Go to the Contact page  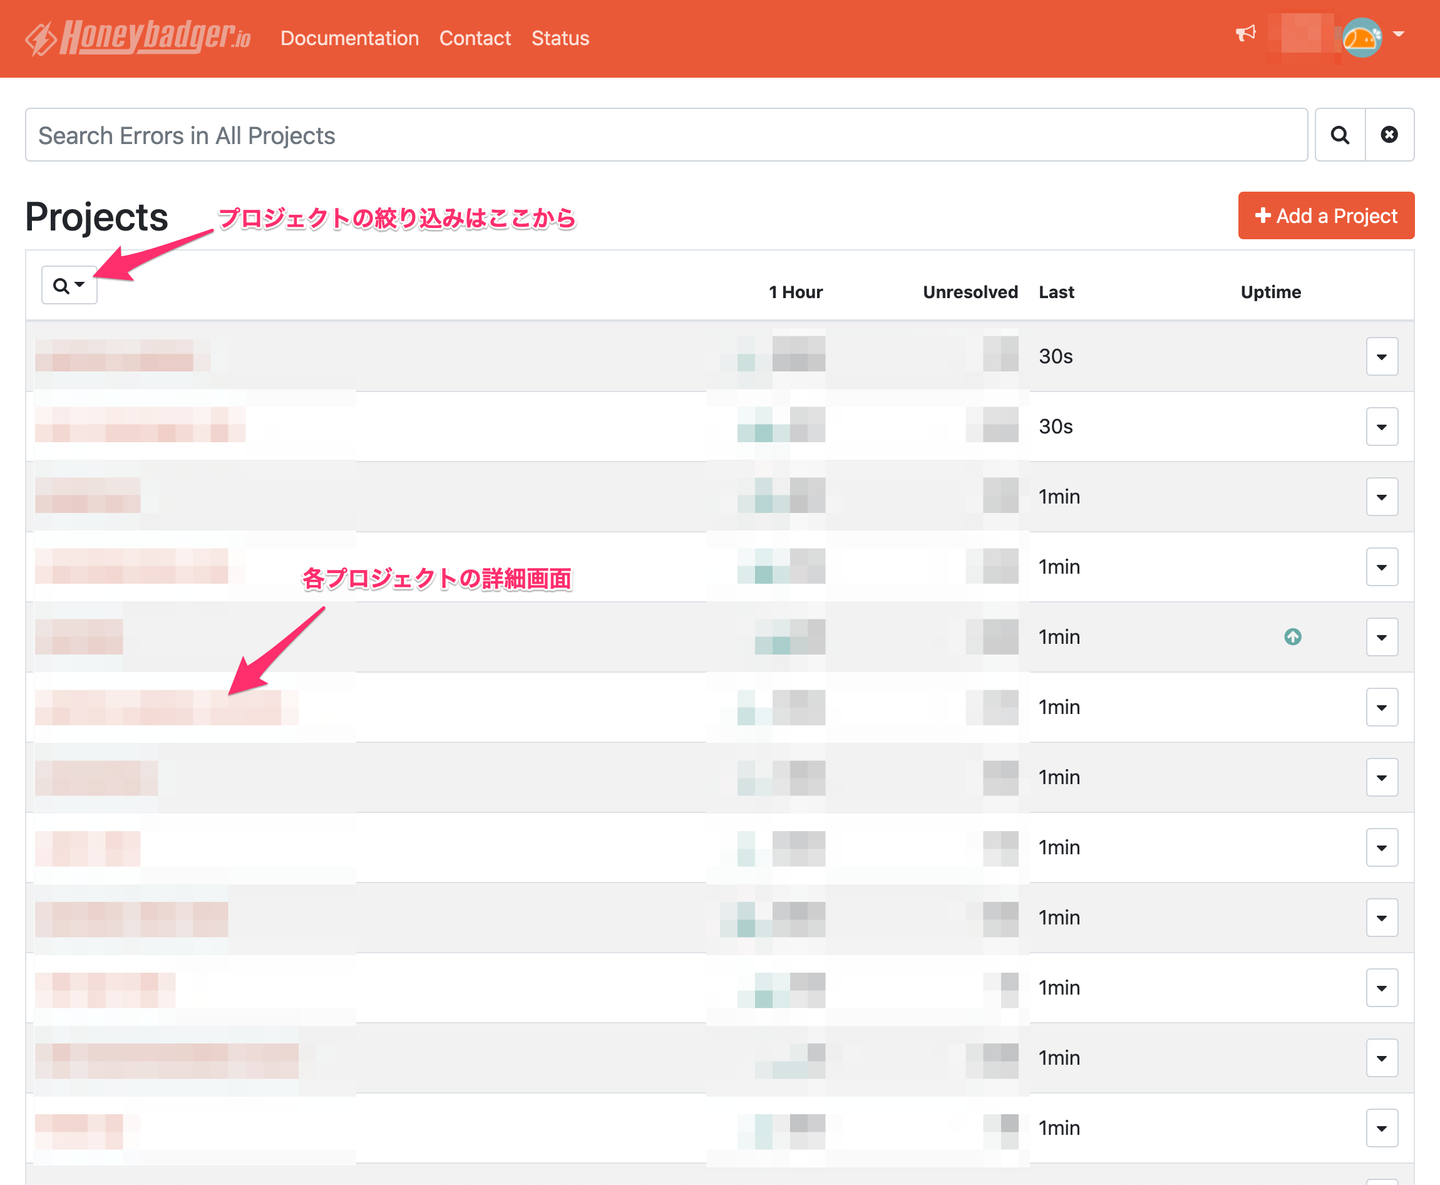[x=475, y=38]
